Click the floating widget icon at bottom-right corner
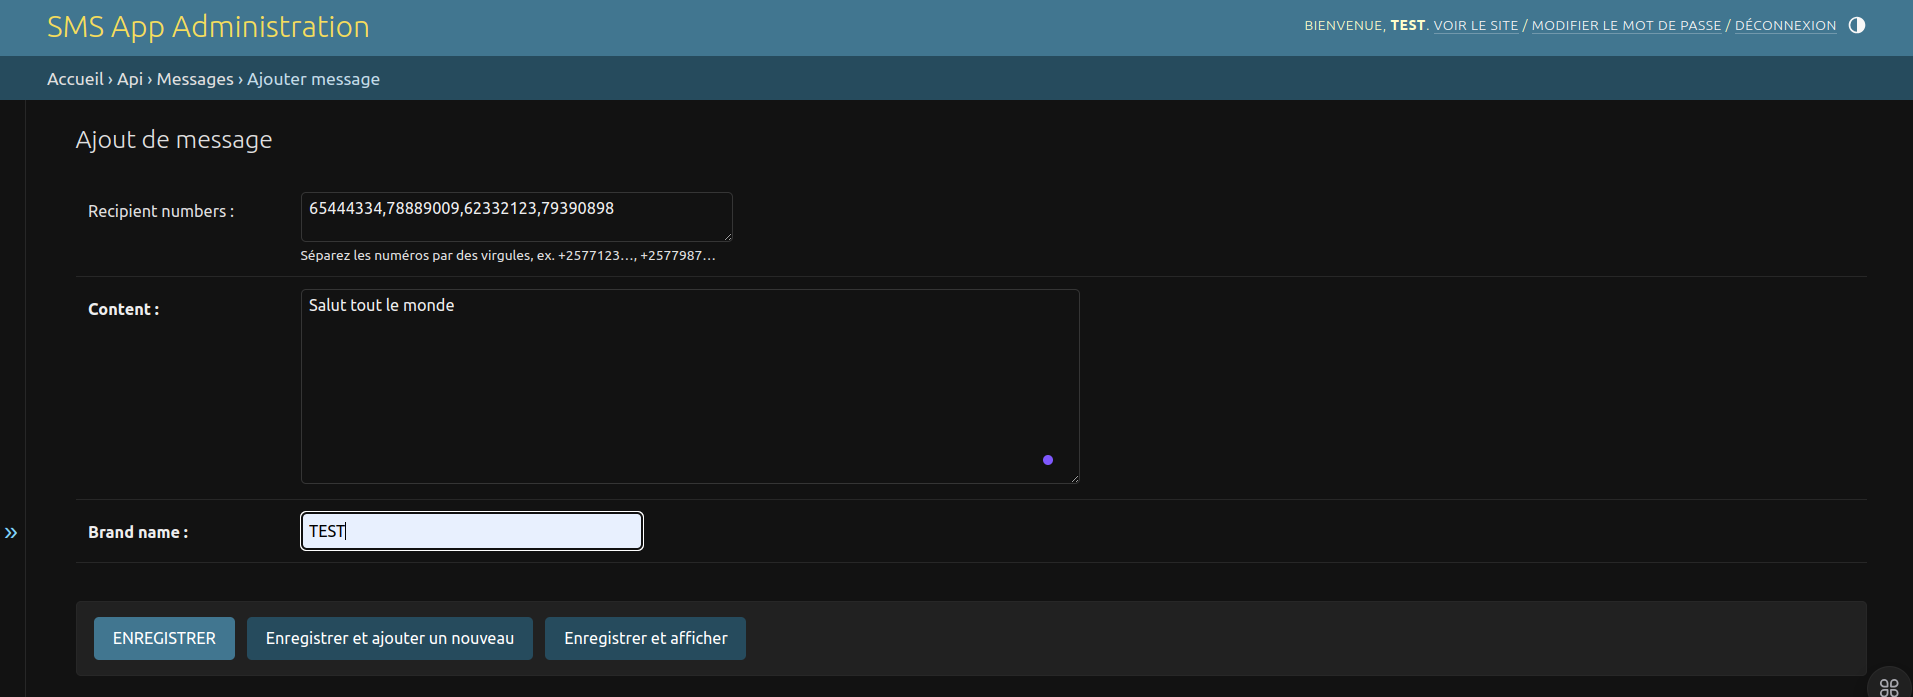Viewport: 1913px width, 697px height. [1888, 686]
